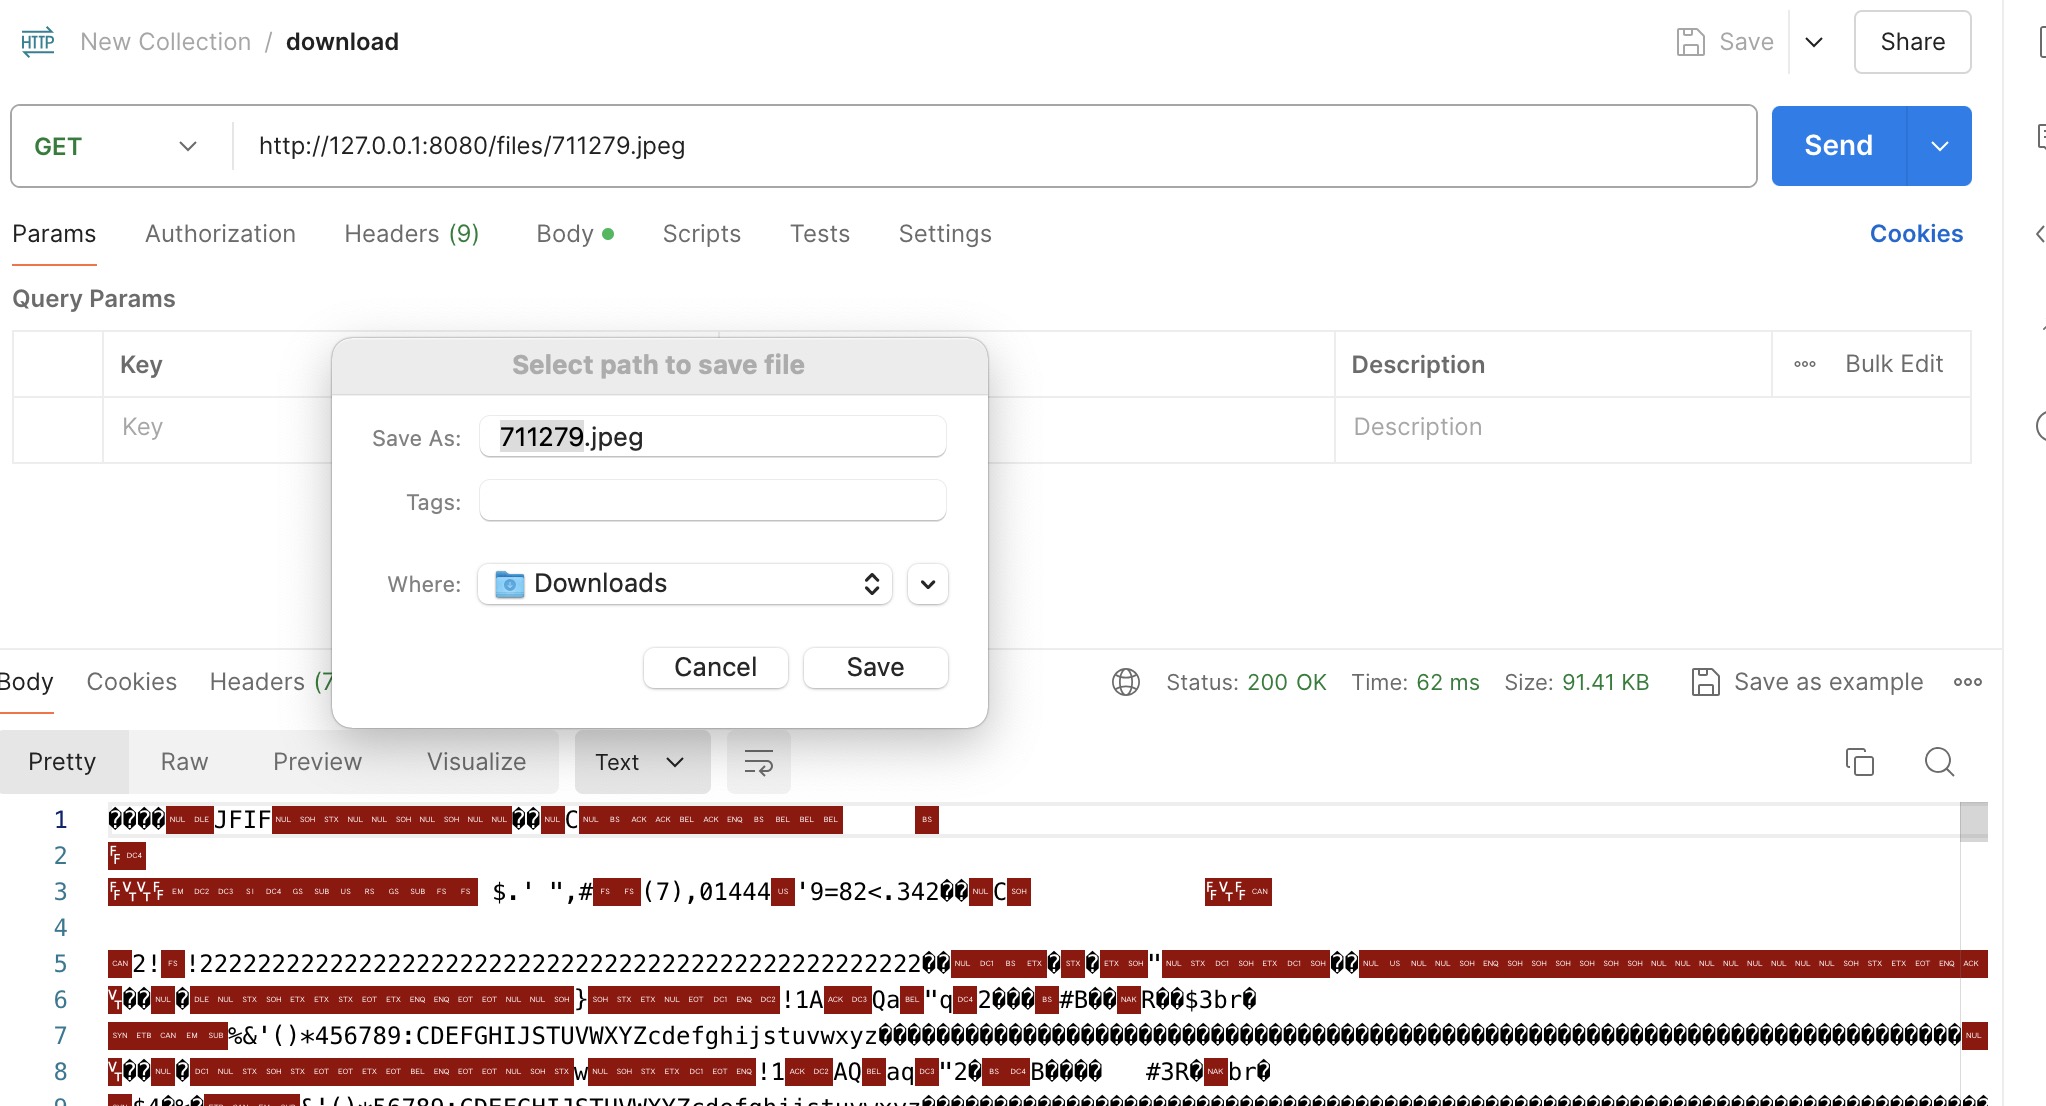
Task: Click the Send button to execute request
Action: coord(1838,146)
